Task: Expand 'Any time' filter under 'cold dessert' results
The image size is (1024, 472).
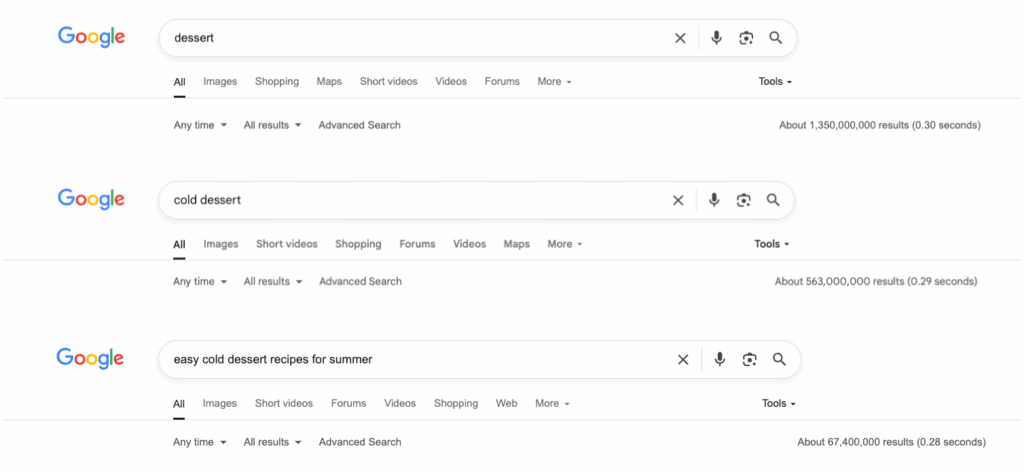Action: pos(200,282)
